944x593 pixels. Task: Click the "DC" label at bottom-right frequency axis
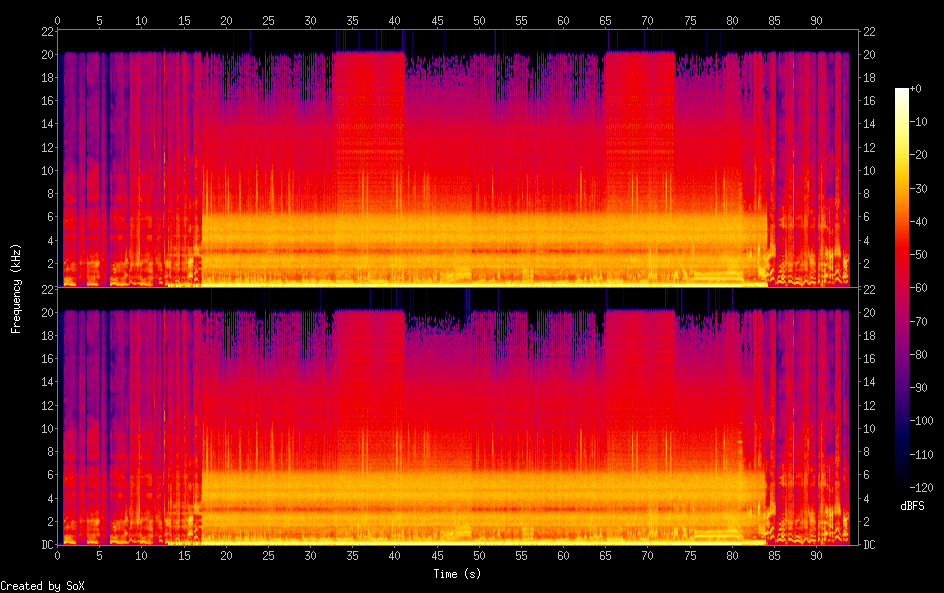tap(870, 544)
